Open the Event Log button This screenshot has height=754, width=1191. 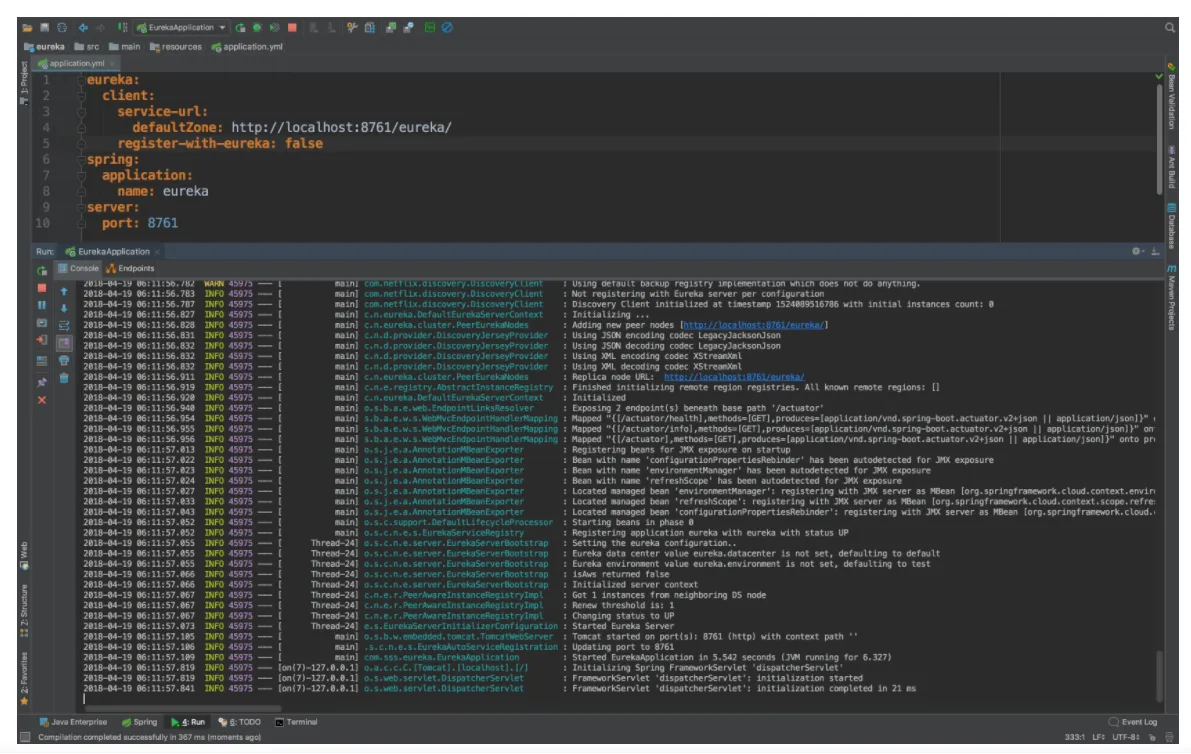(1133, 722)
